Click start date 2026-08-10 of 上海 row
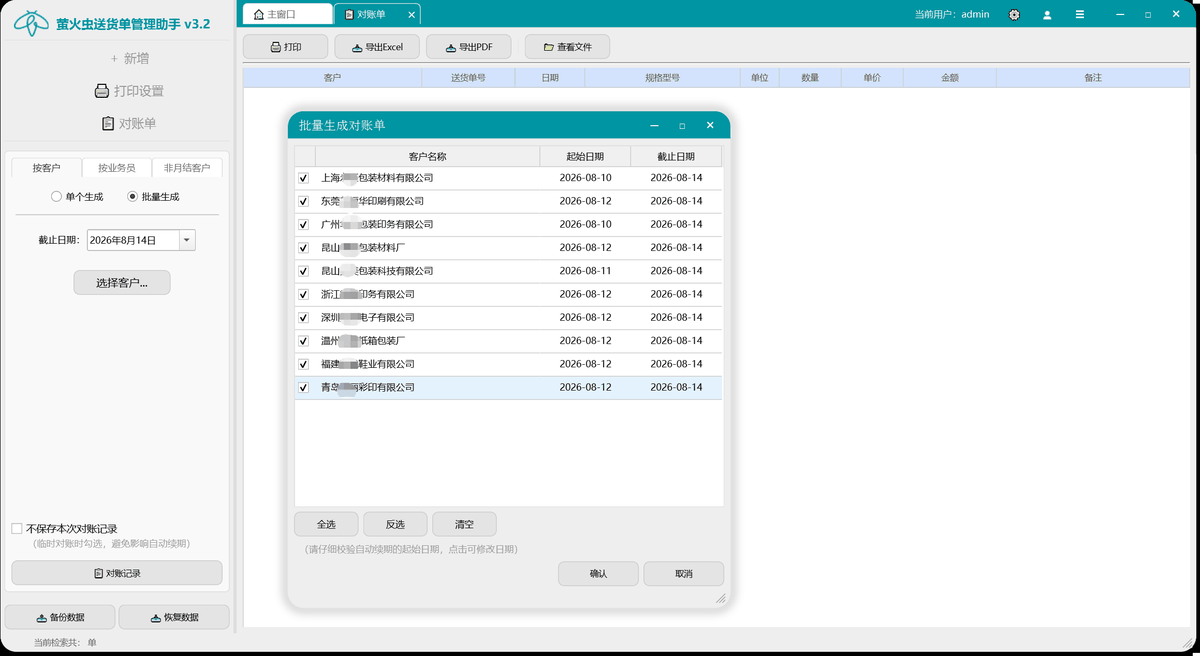This screenshot has width=1200, height=656. pos(585,178)
